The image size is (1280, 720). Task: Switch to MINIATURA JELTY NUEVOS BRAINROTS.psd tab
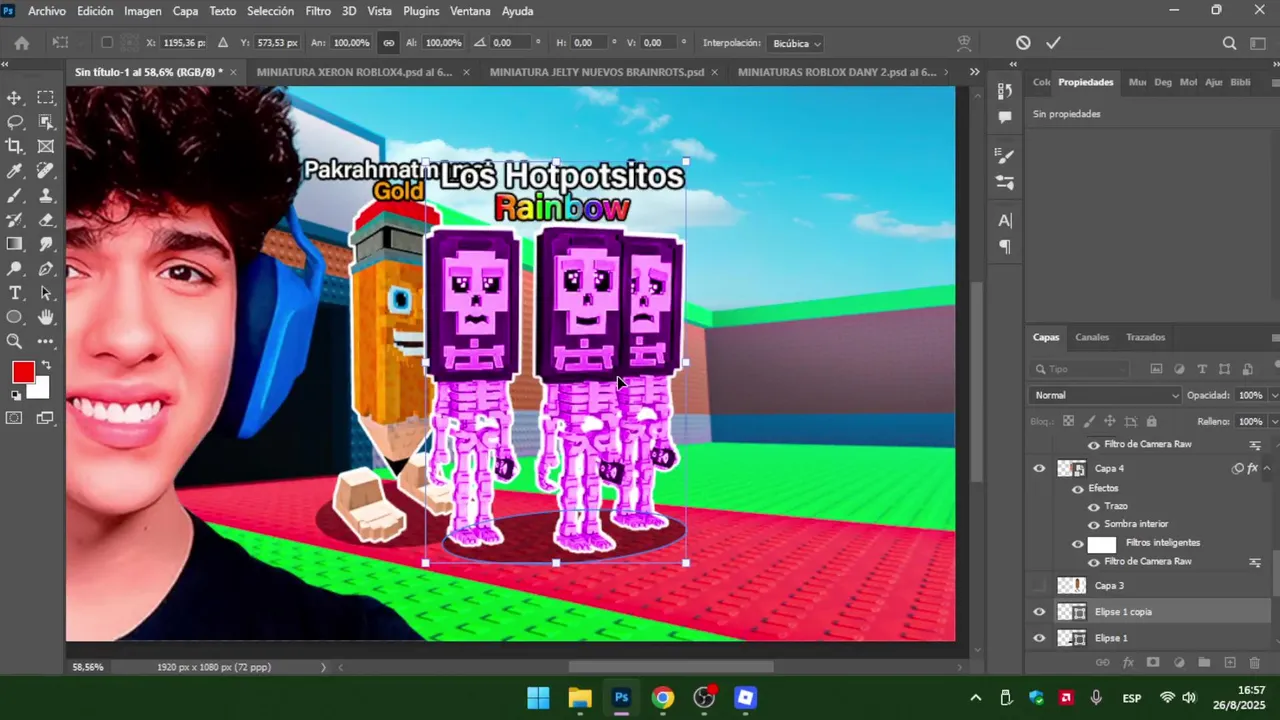tap(596, 72)
